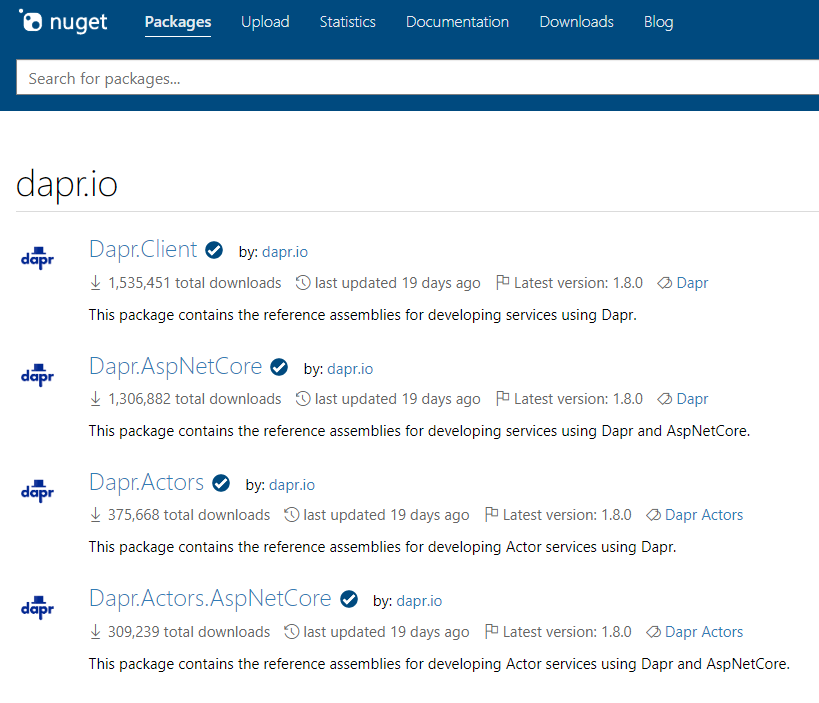Click tag icon in Dapr.AspNetCore row
This screenshot has width=819, height=703.
[664, 399]
